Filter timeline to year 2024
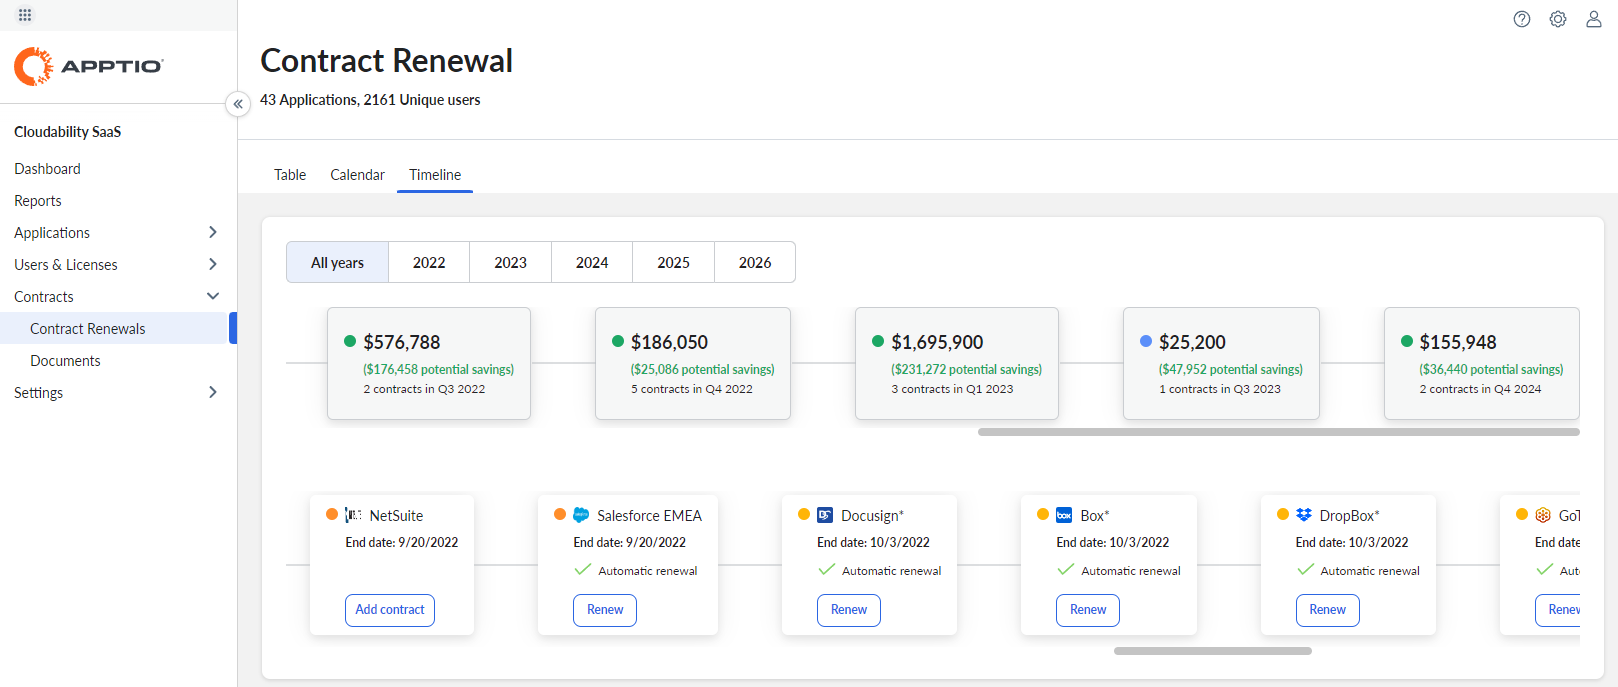Viewport: 1618px width, 687px height. click(592, 262)
